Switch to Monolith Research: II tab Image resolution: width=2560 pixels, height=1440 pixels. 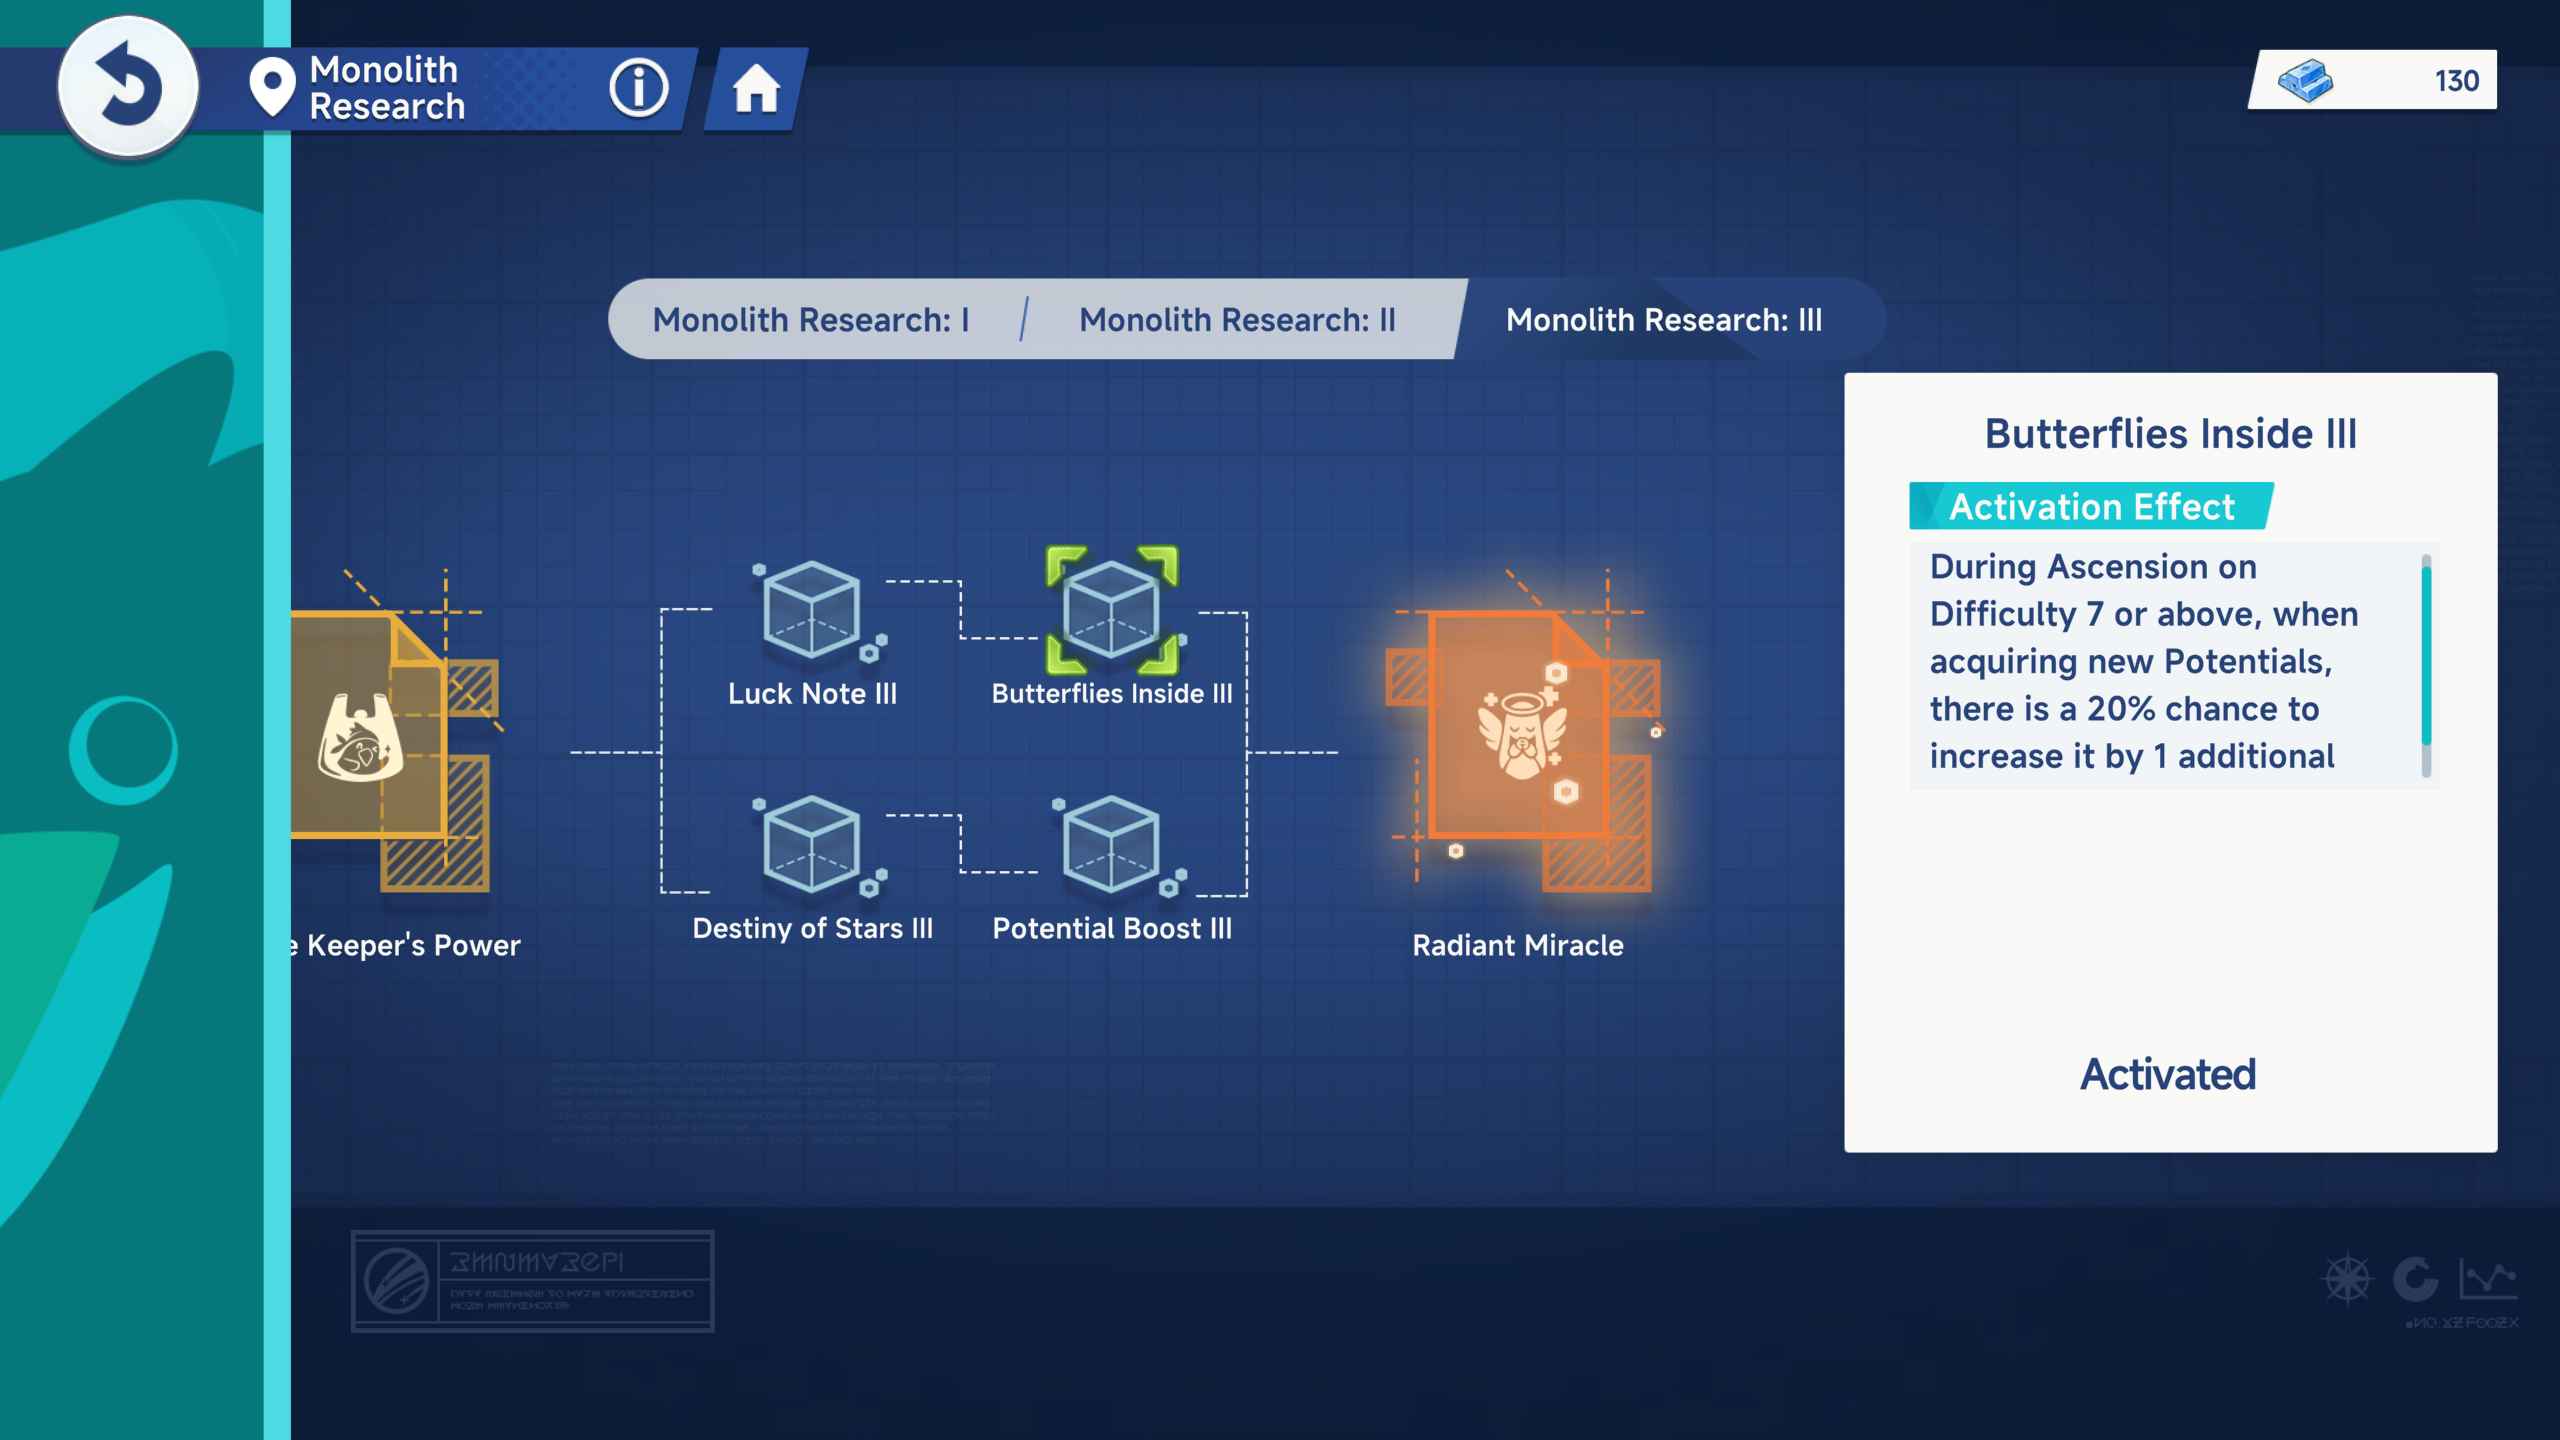(1237, 320)
